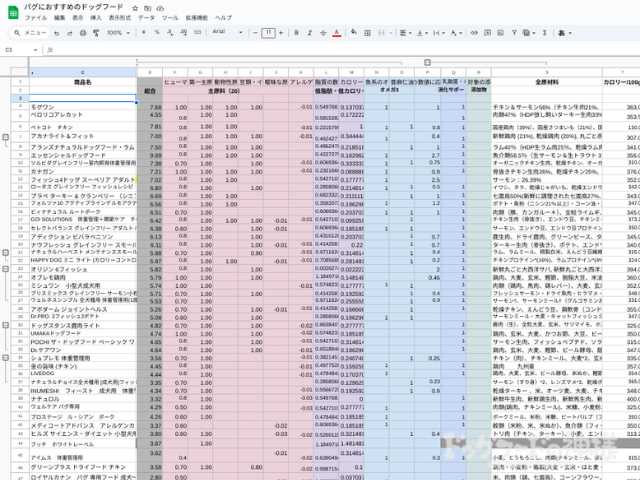Toggle bold formatting
640x480 pixels.
click(296, 33)
